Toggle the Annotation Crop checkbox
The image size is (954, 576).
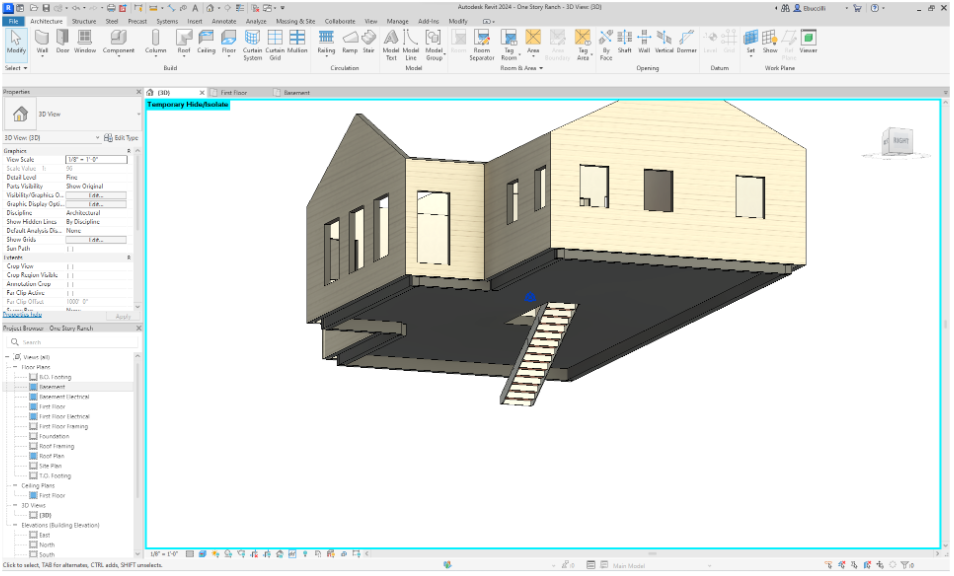[71, 284]
